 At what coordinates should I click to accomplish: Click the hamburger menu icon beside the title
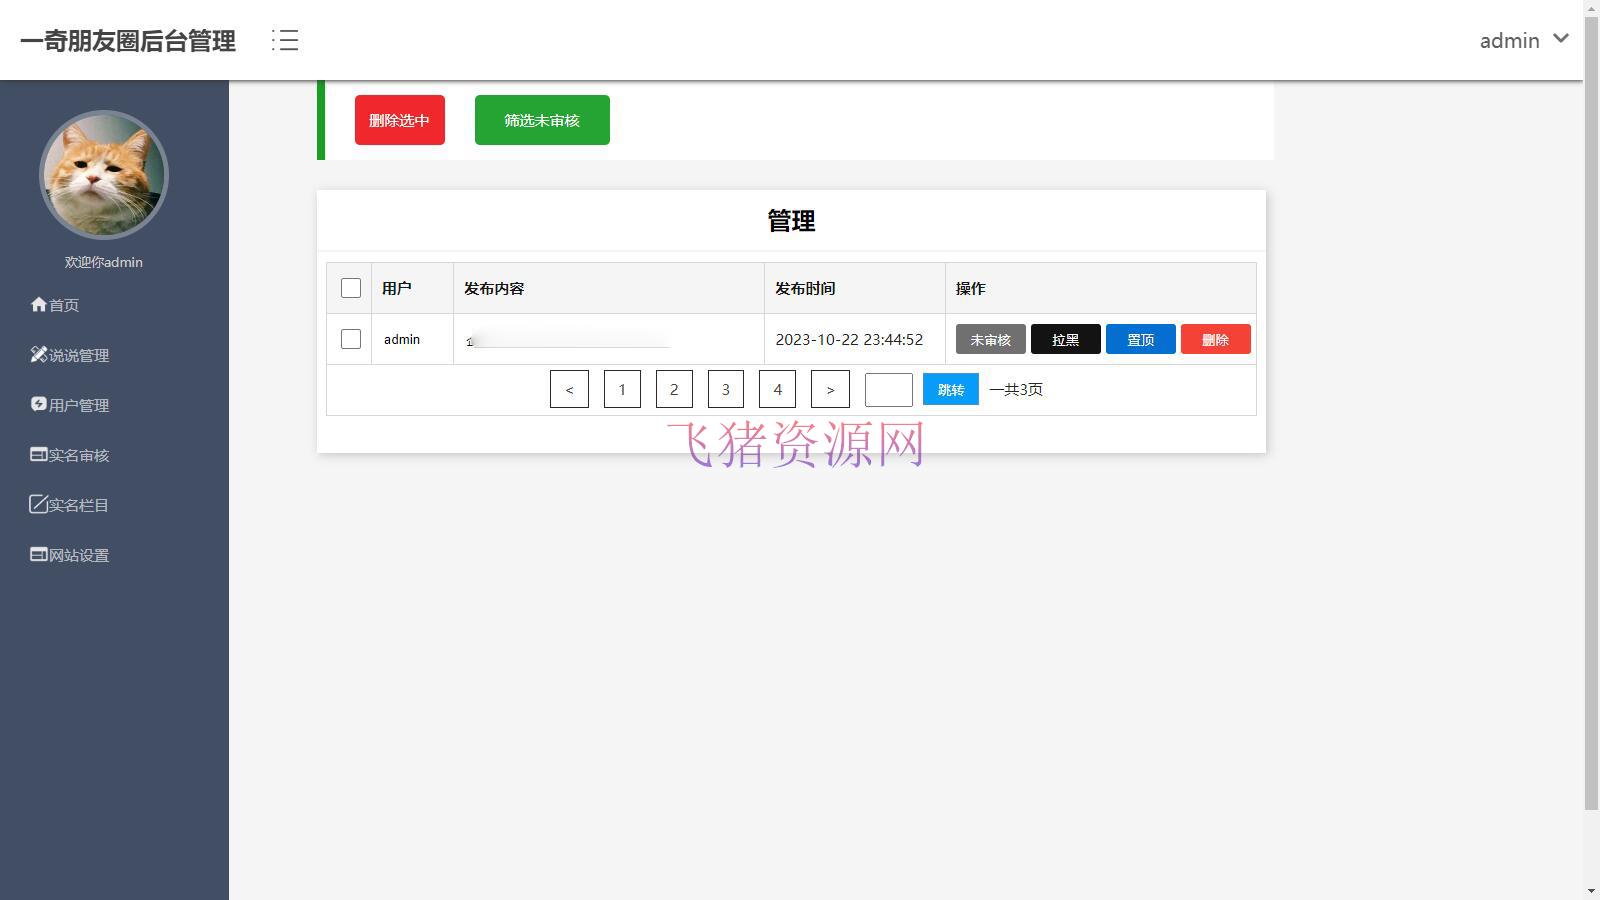click(284, 40)
